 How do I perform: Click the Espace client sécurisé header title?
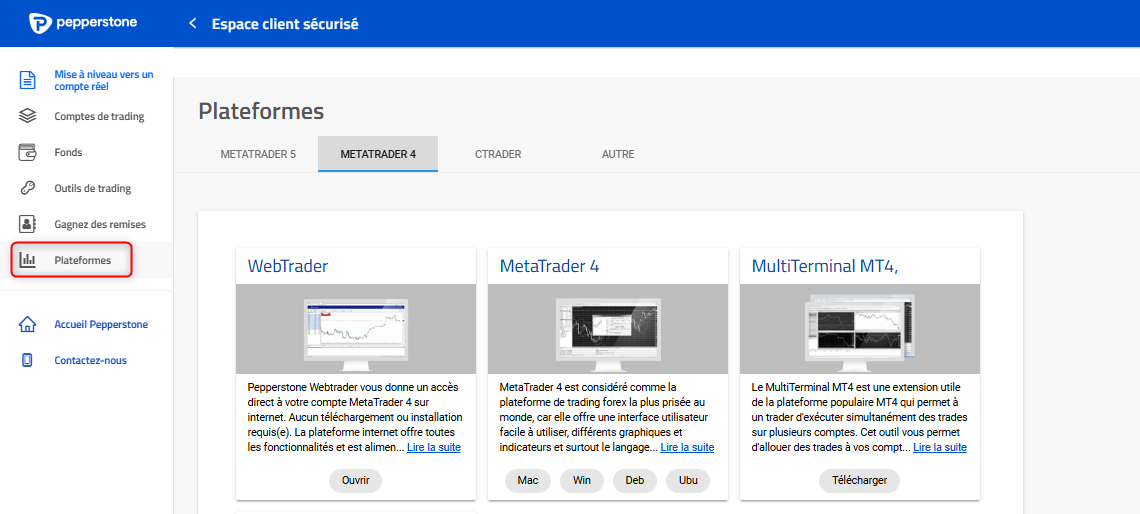coord(285,24)
